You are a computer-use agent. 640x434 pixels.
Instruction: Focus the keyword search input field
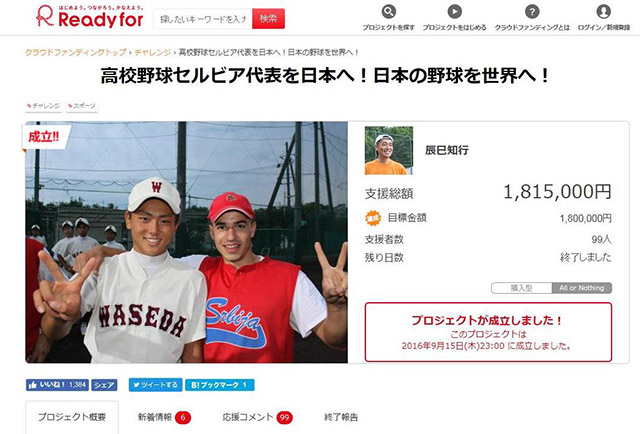pos(203,19)
